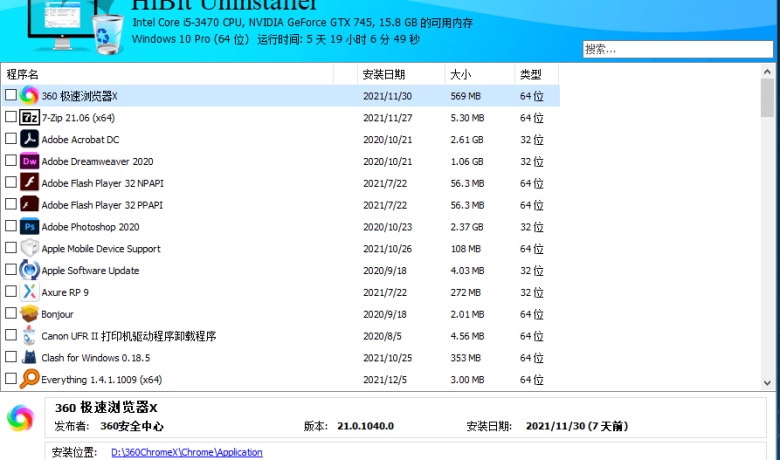Open the D:\360ChromeX\Chrome\Application install location link
Viewport: 780px width, 460px height.
click(x=187, y=452)
